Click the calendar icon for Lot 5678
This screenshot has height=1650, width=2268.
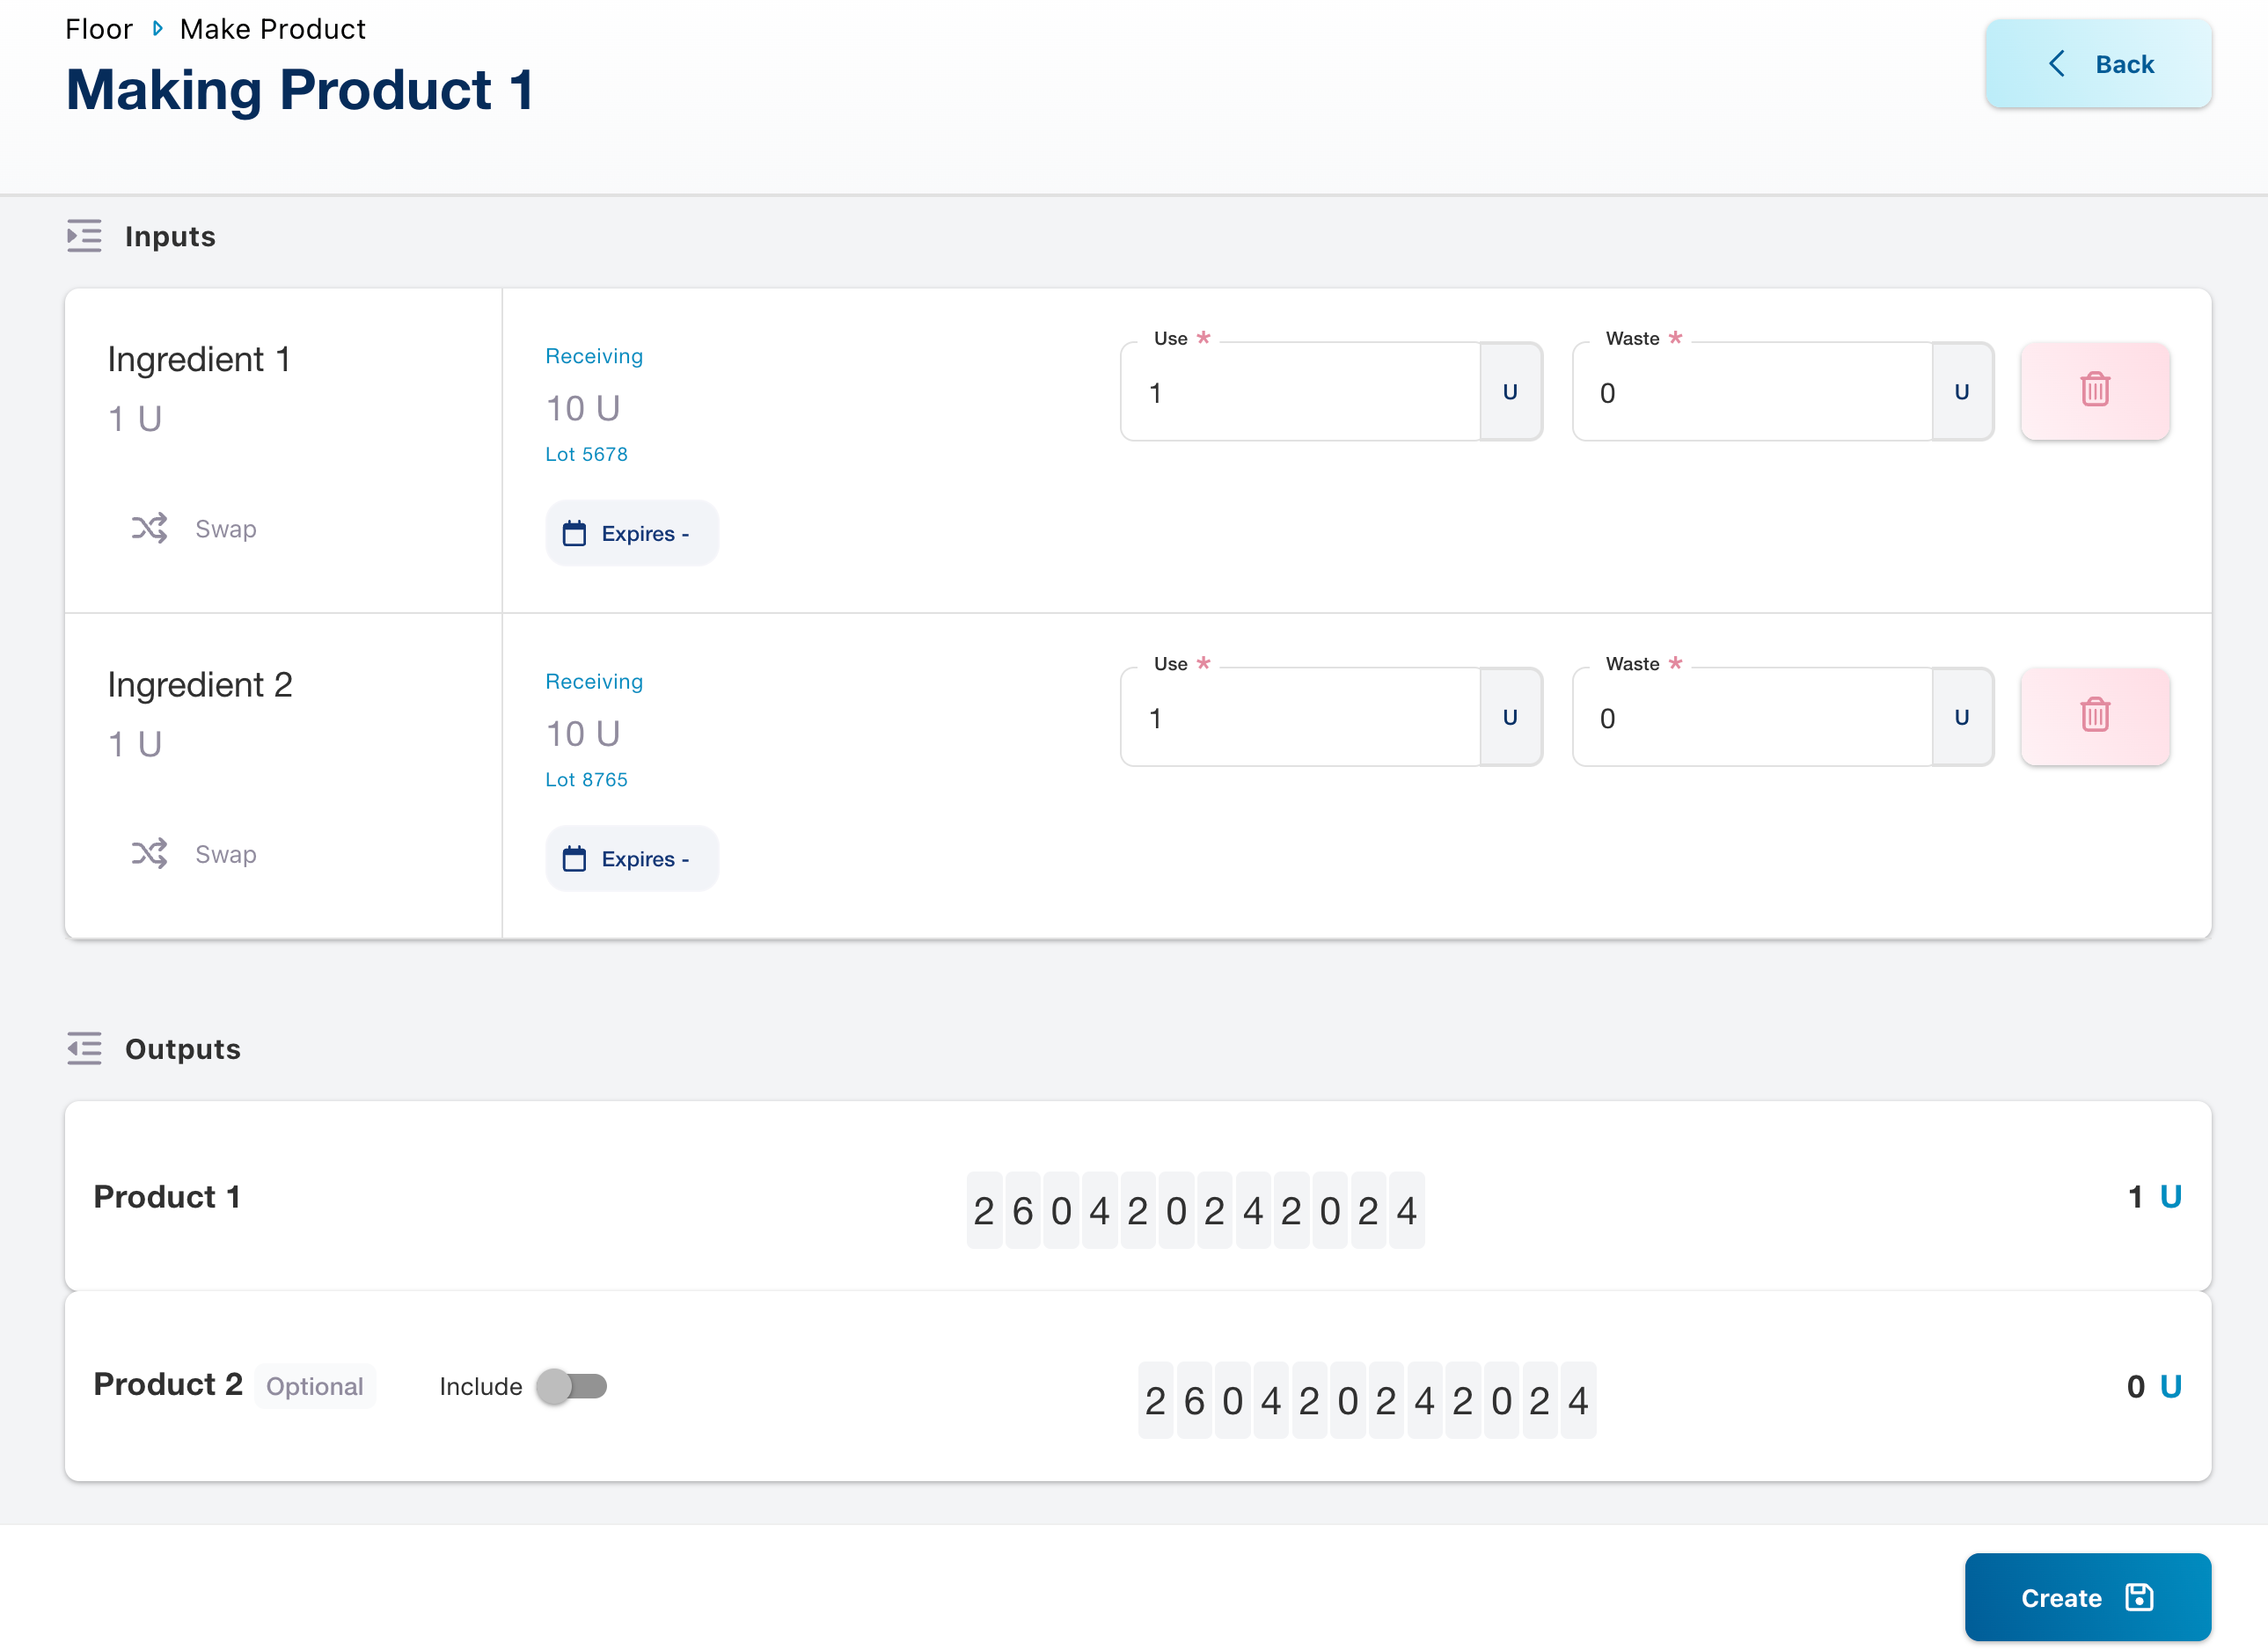pos(574,533)
